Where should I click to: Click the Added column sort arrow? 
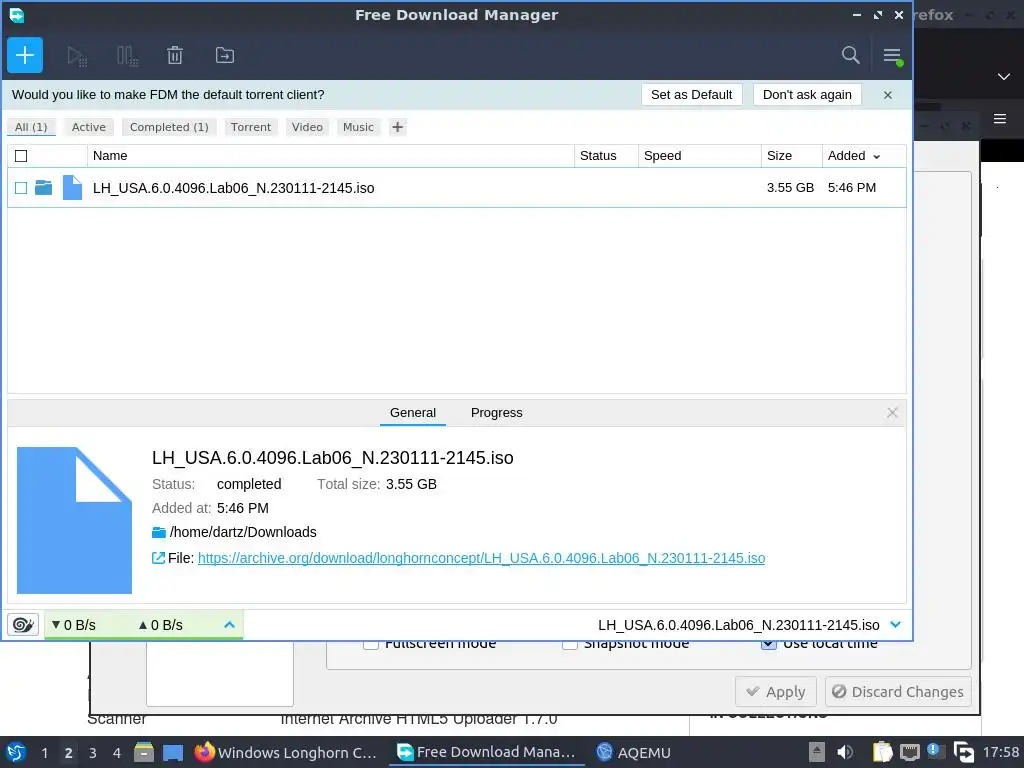point(876,157)
